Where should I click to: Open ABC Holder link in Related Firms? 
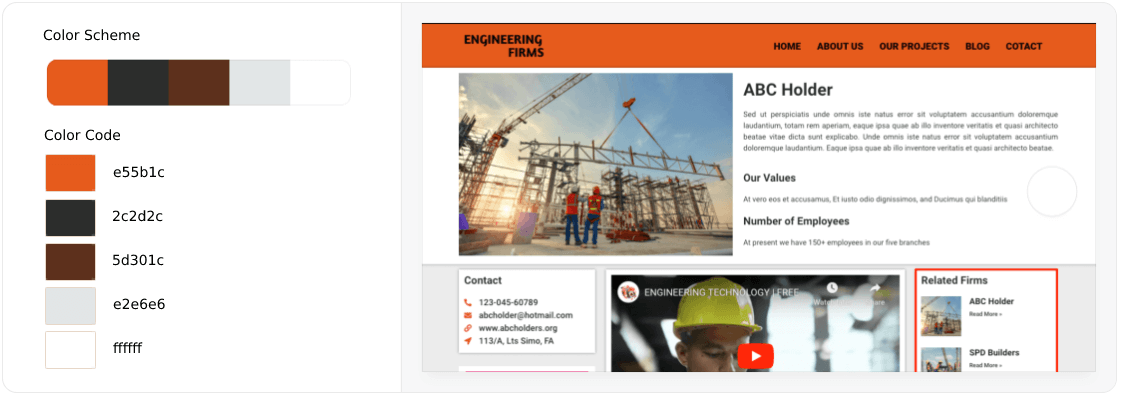[x=991, y=301]
